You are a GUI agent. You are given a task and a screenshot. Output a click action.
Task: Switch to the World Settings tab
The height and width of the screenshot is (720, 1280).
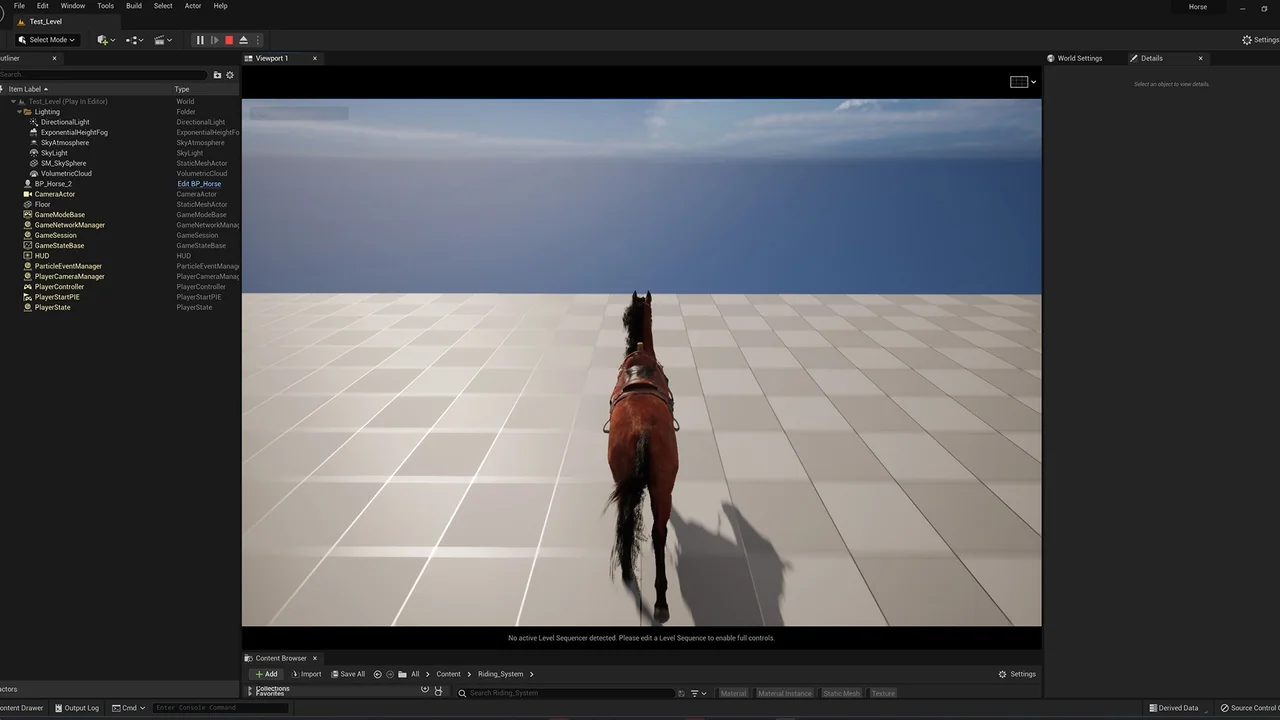click(x=1079, y=58)
